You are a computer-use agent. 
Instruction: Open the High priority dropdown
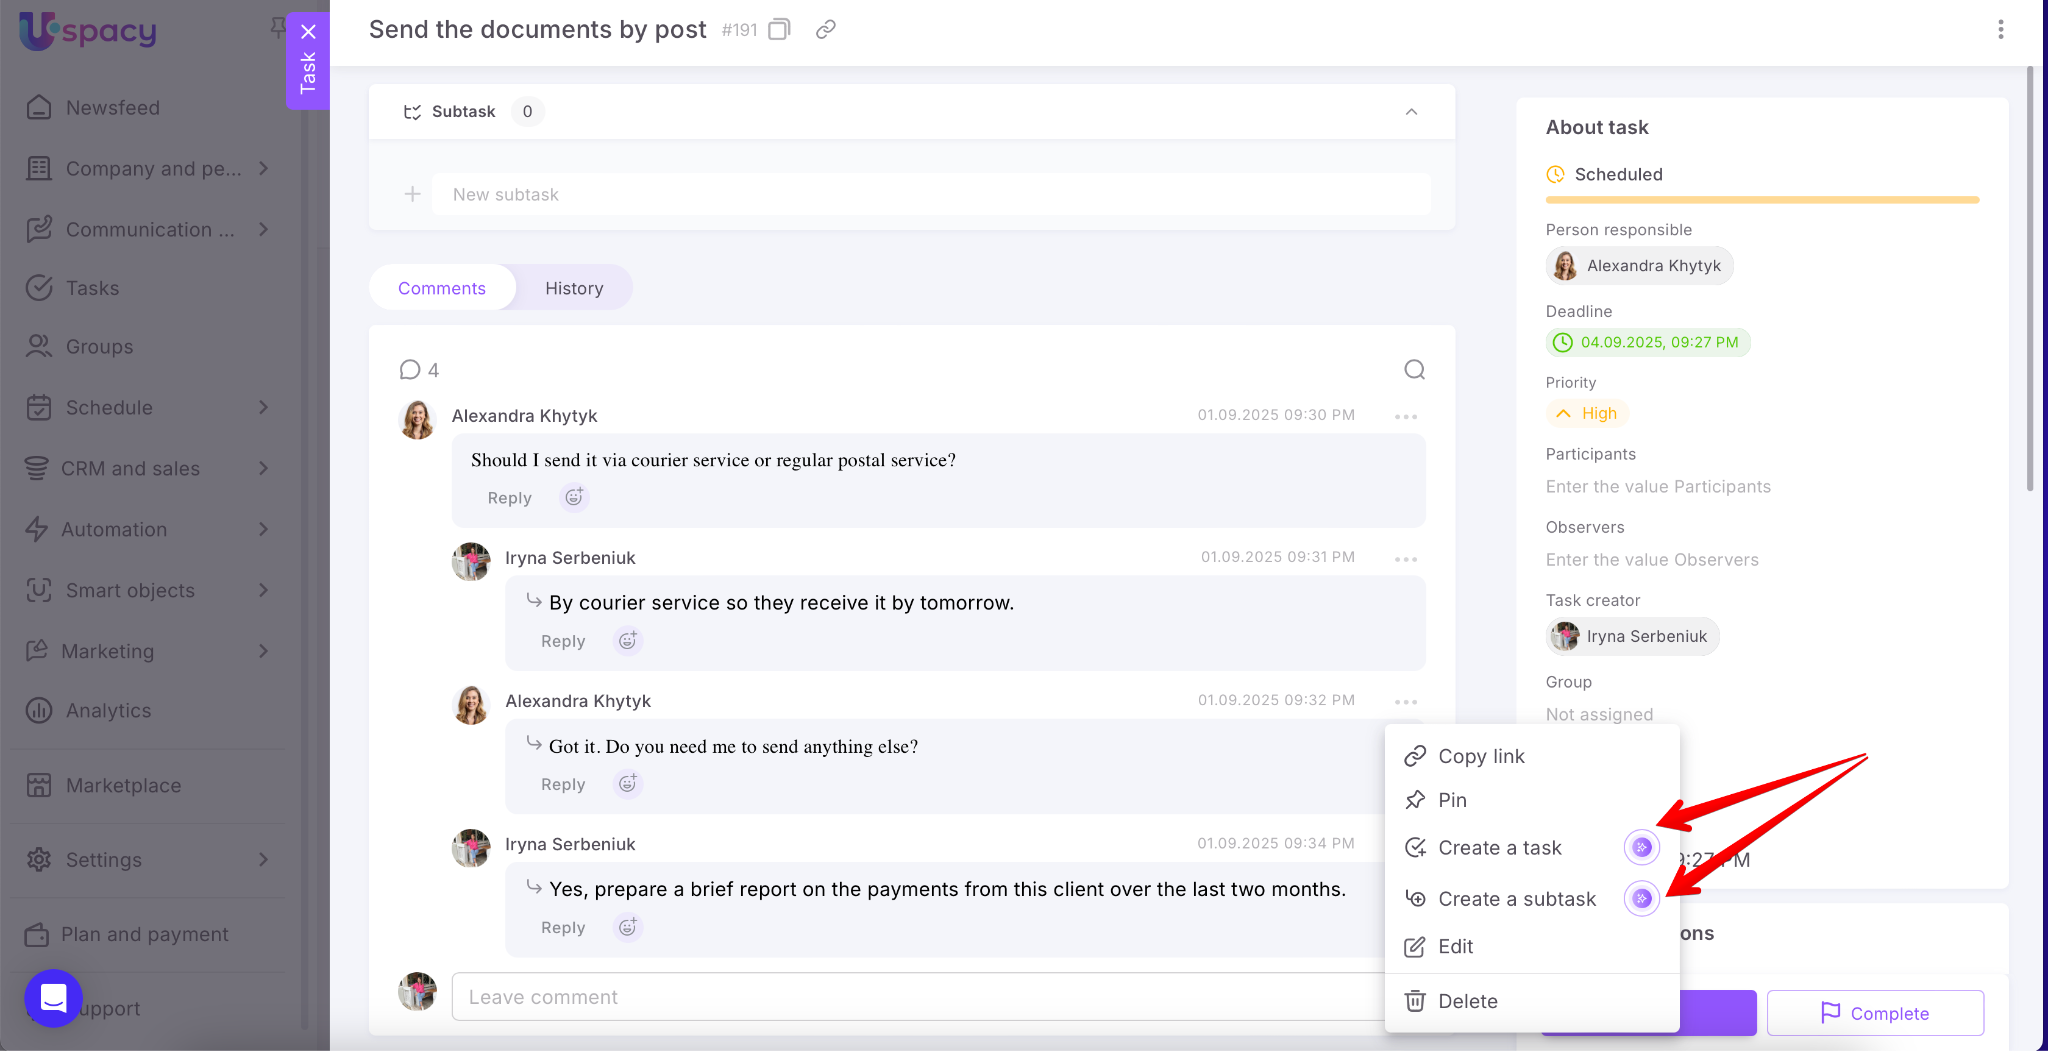tap(1587, 413)
